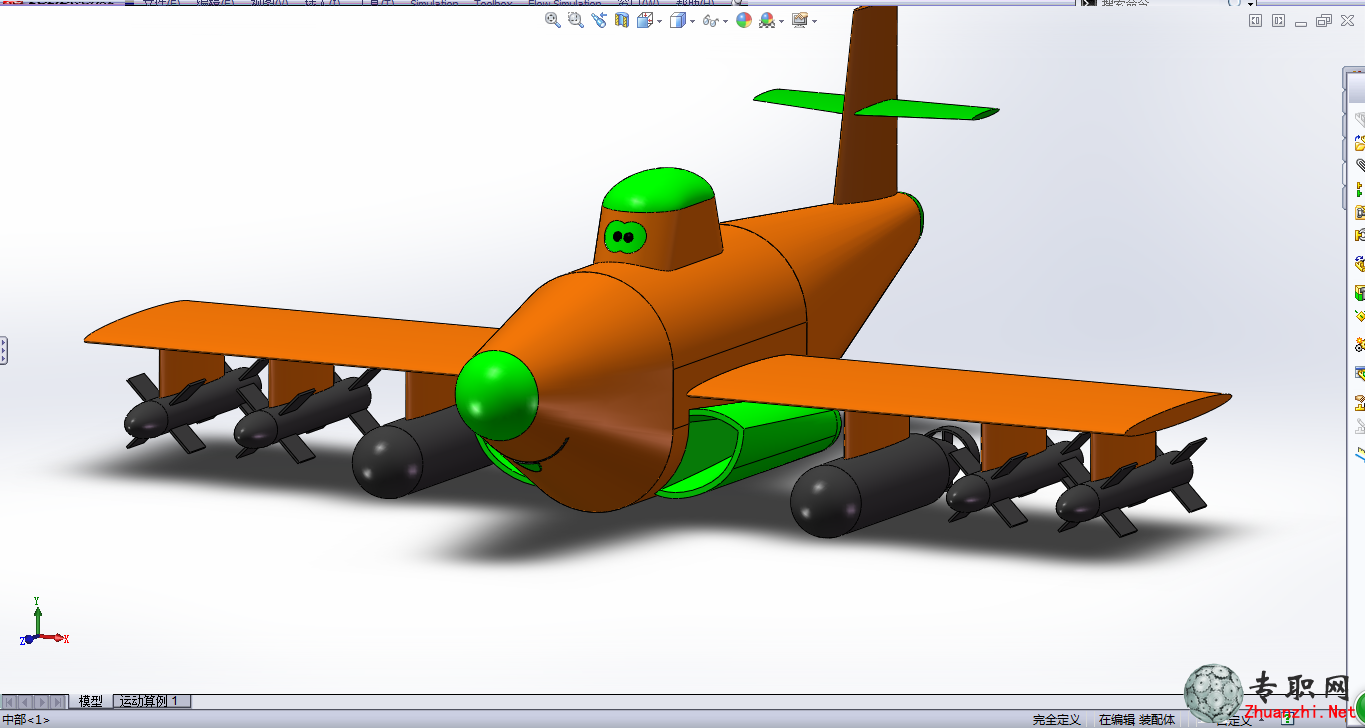Click the 完全定义 status text

1056,720
